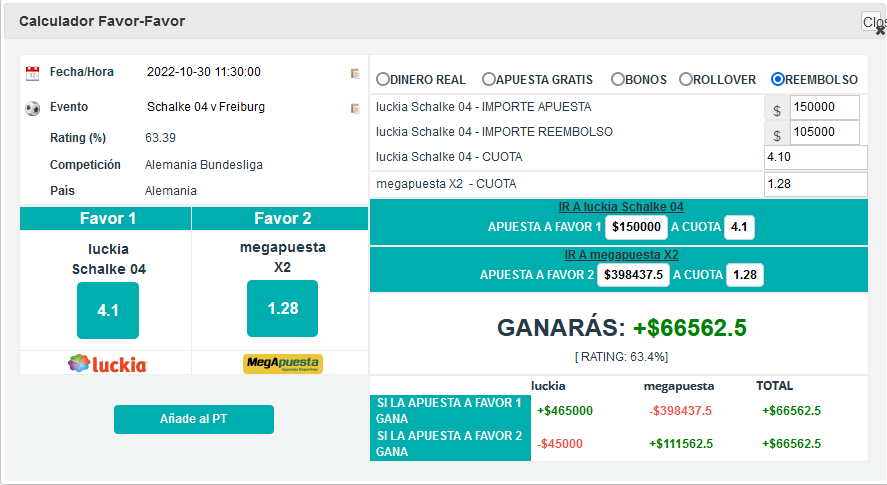Click the dollar sign beside IMPORTE APUESTA
887x485 pixels.
pos(777,110)
